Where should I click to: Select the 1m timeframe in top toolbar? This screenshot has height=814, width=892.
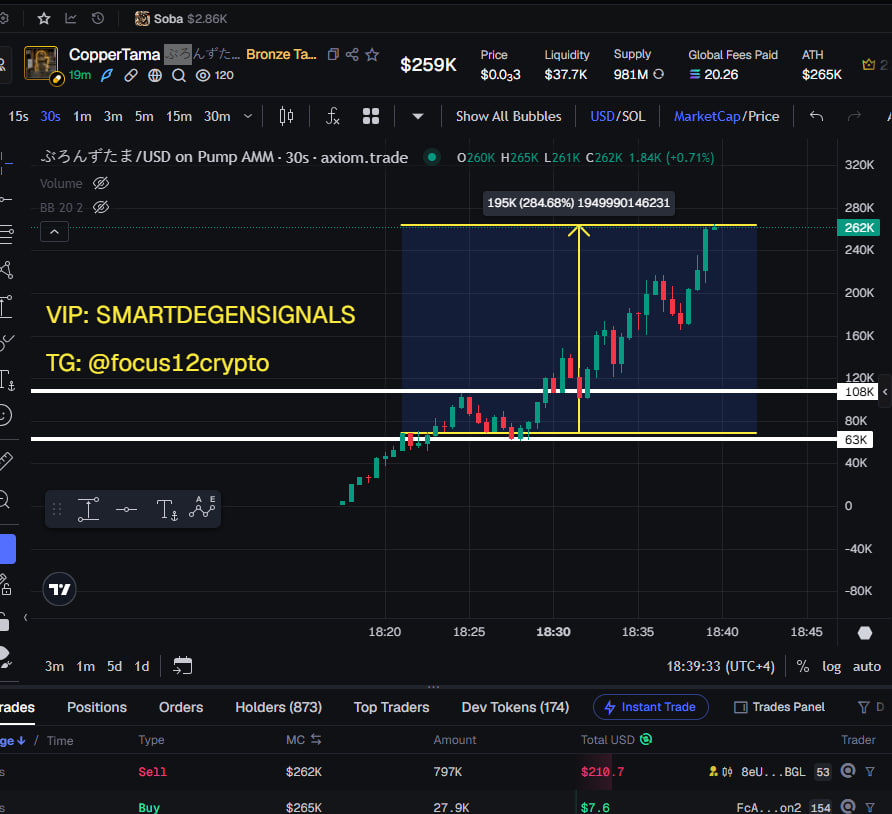tap(82, 117)
